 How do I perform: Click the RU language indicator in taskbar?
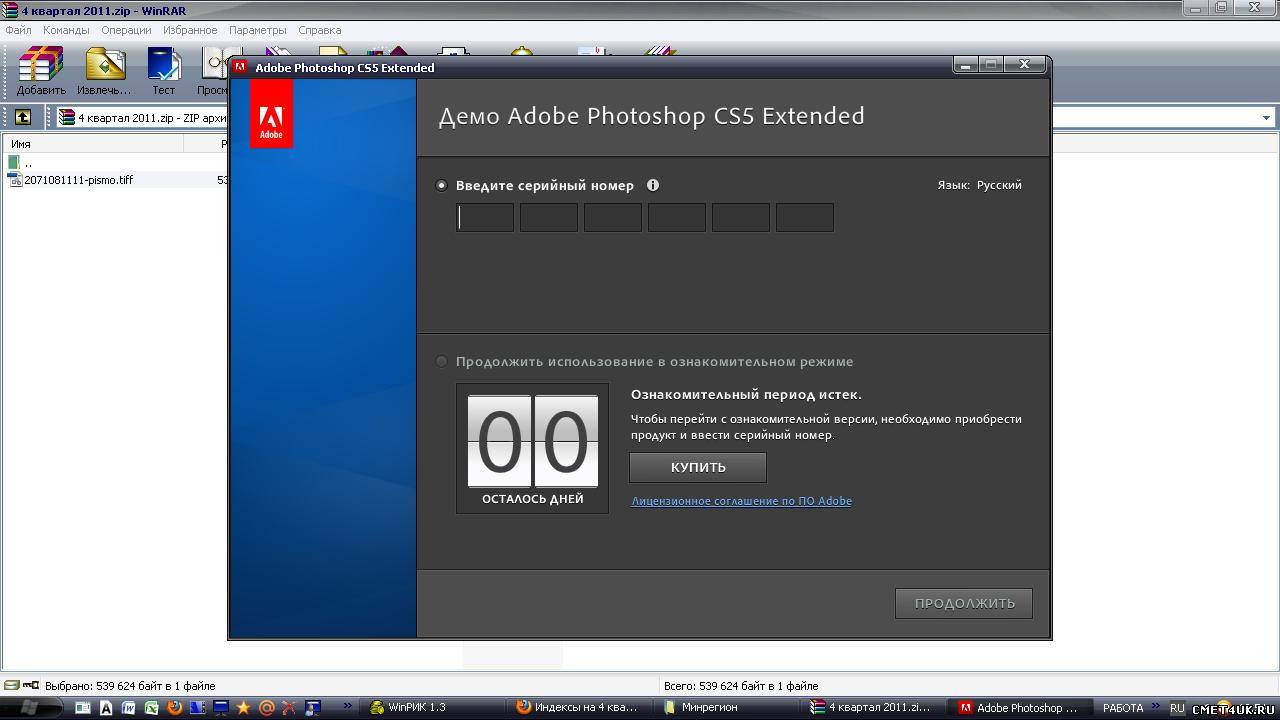tap(1177, 708)
